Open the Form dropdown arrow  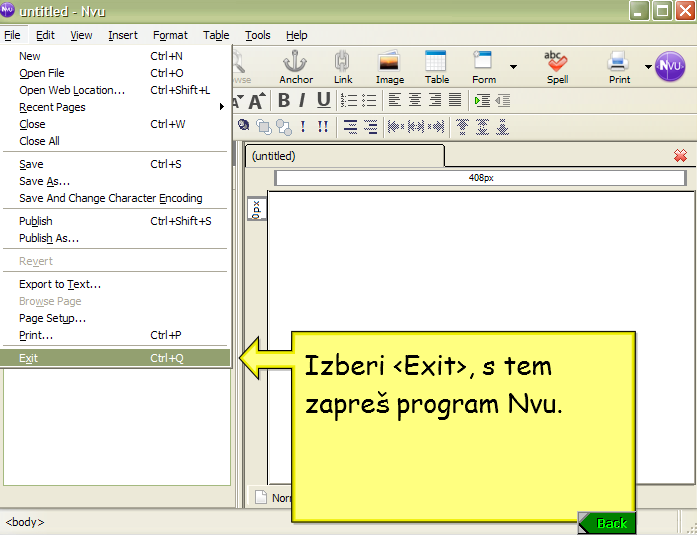tap(513, 67)
